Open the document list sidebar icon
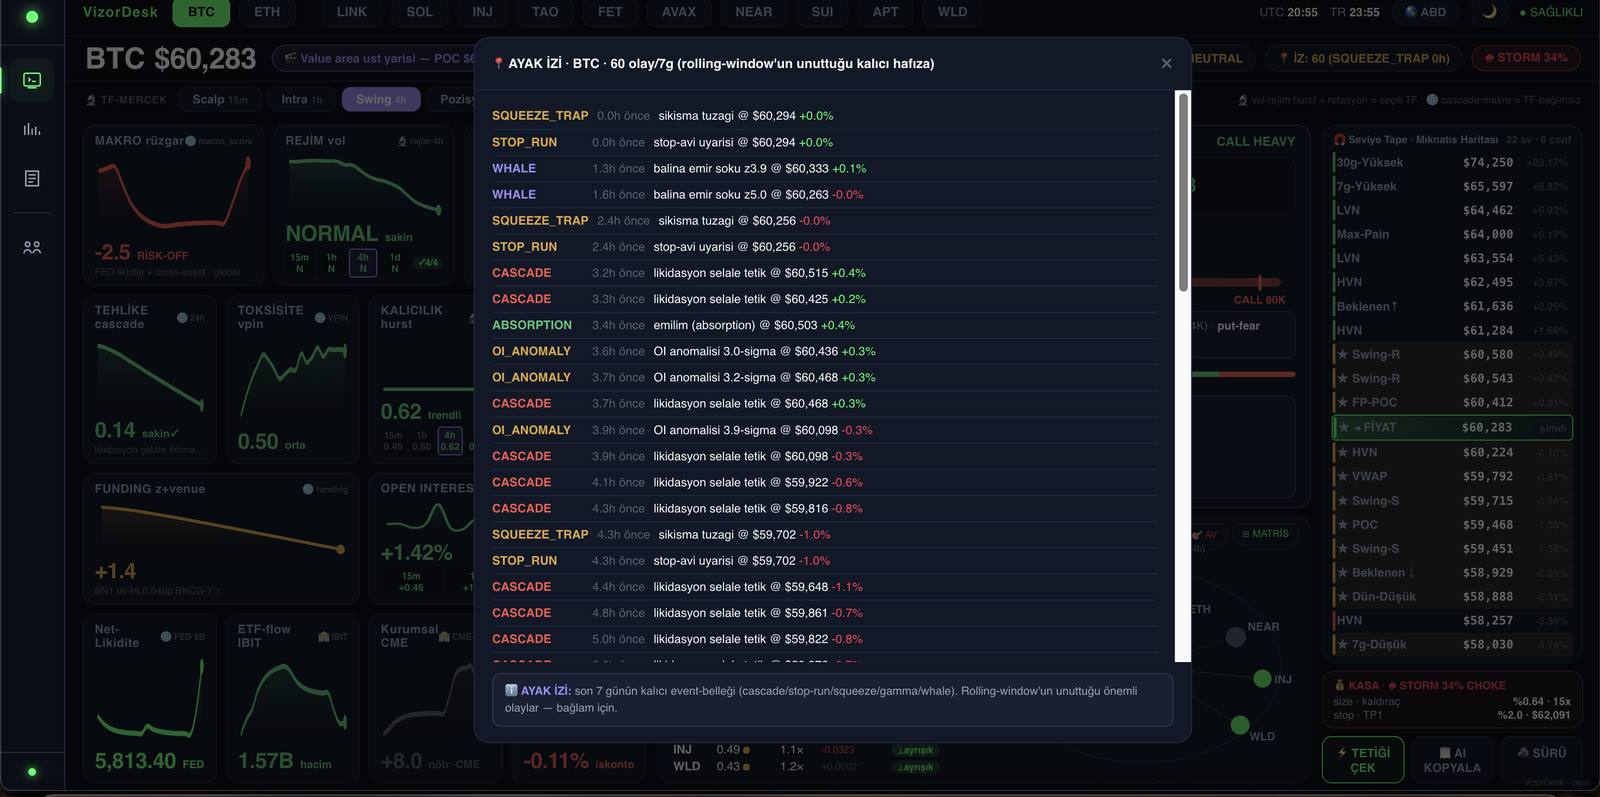 tap(32, 178)
